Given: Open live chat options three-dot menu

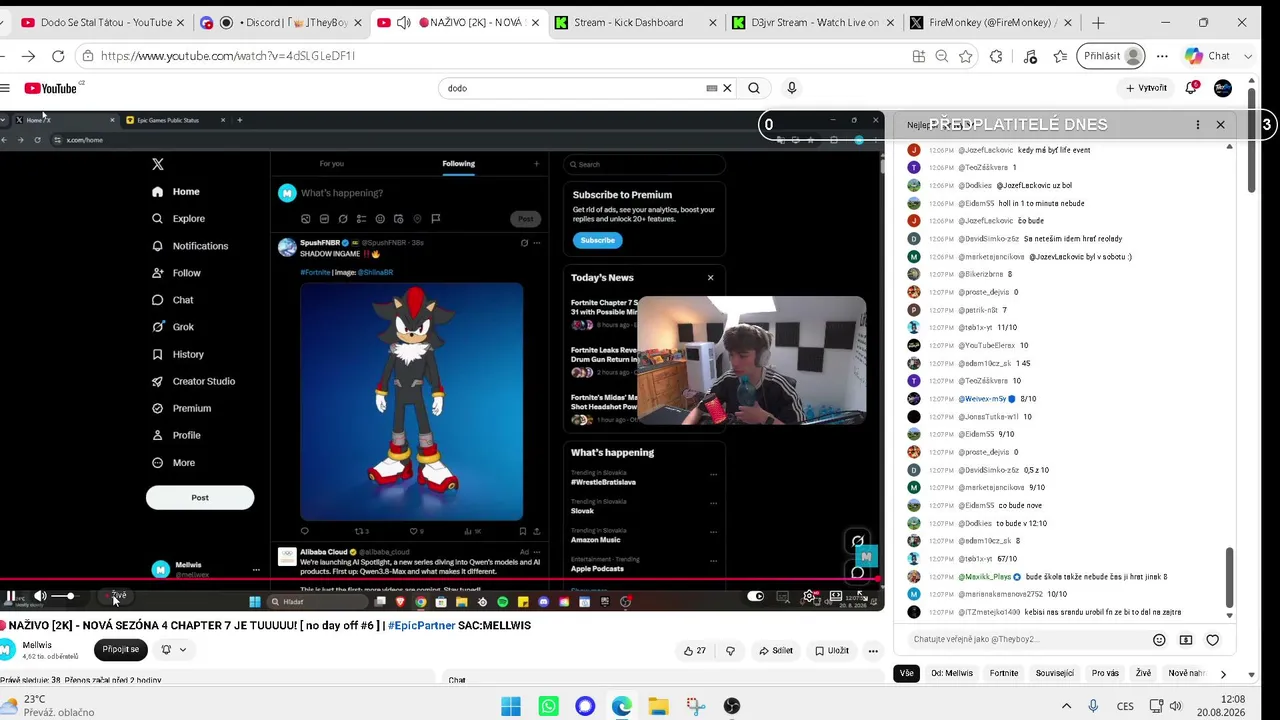Looking at the screenshot, I should (1198, 125).
